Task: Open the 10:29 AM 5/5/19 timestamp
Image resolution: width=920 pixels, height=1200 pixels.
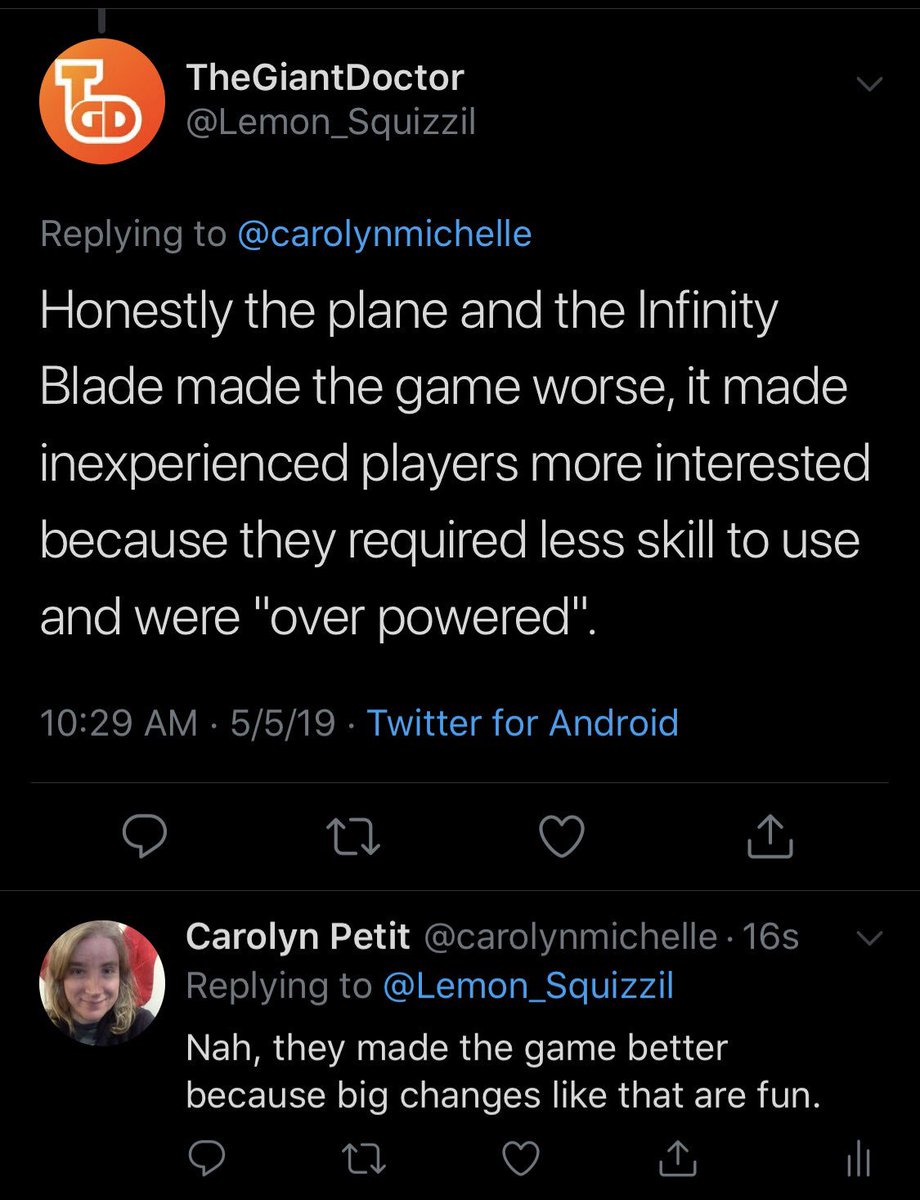Action: 188,722
